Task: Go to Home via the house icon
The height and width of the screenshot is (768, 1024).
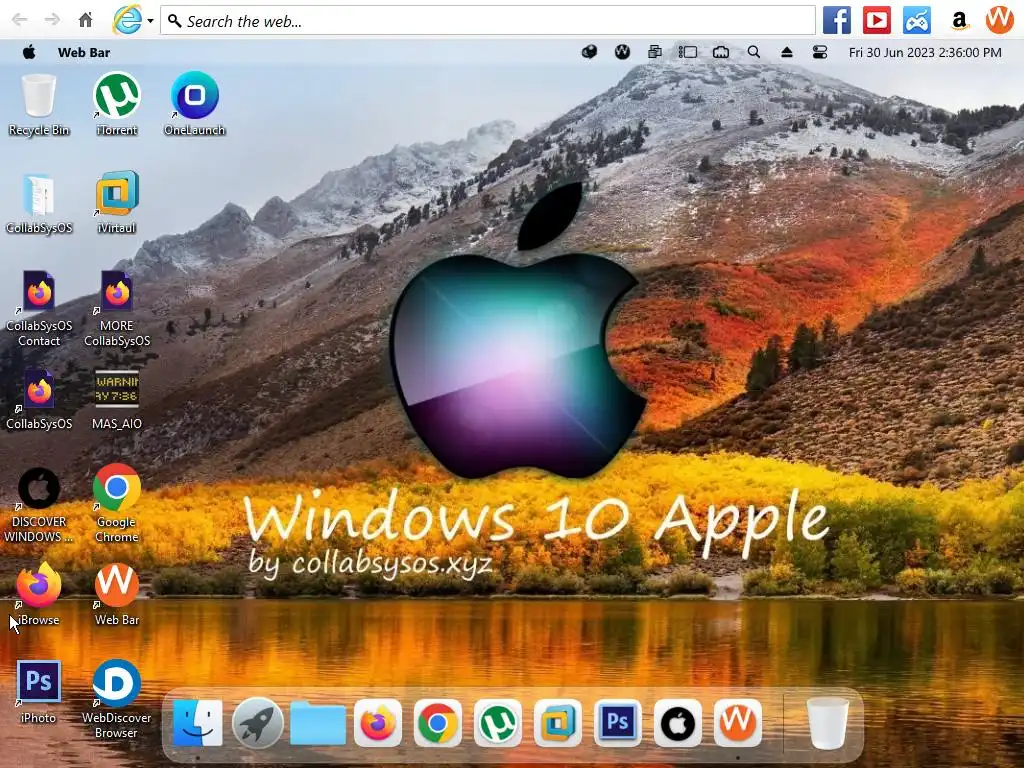Action: 86,20
